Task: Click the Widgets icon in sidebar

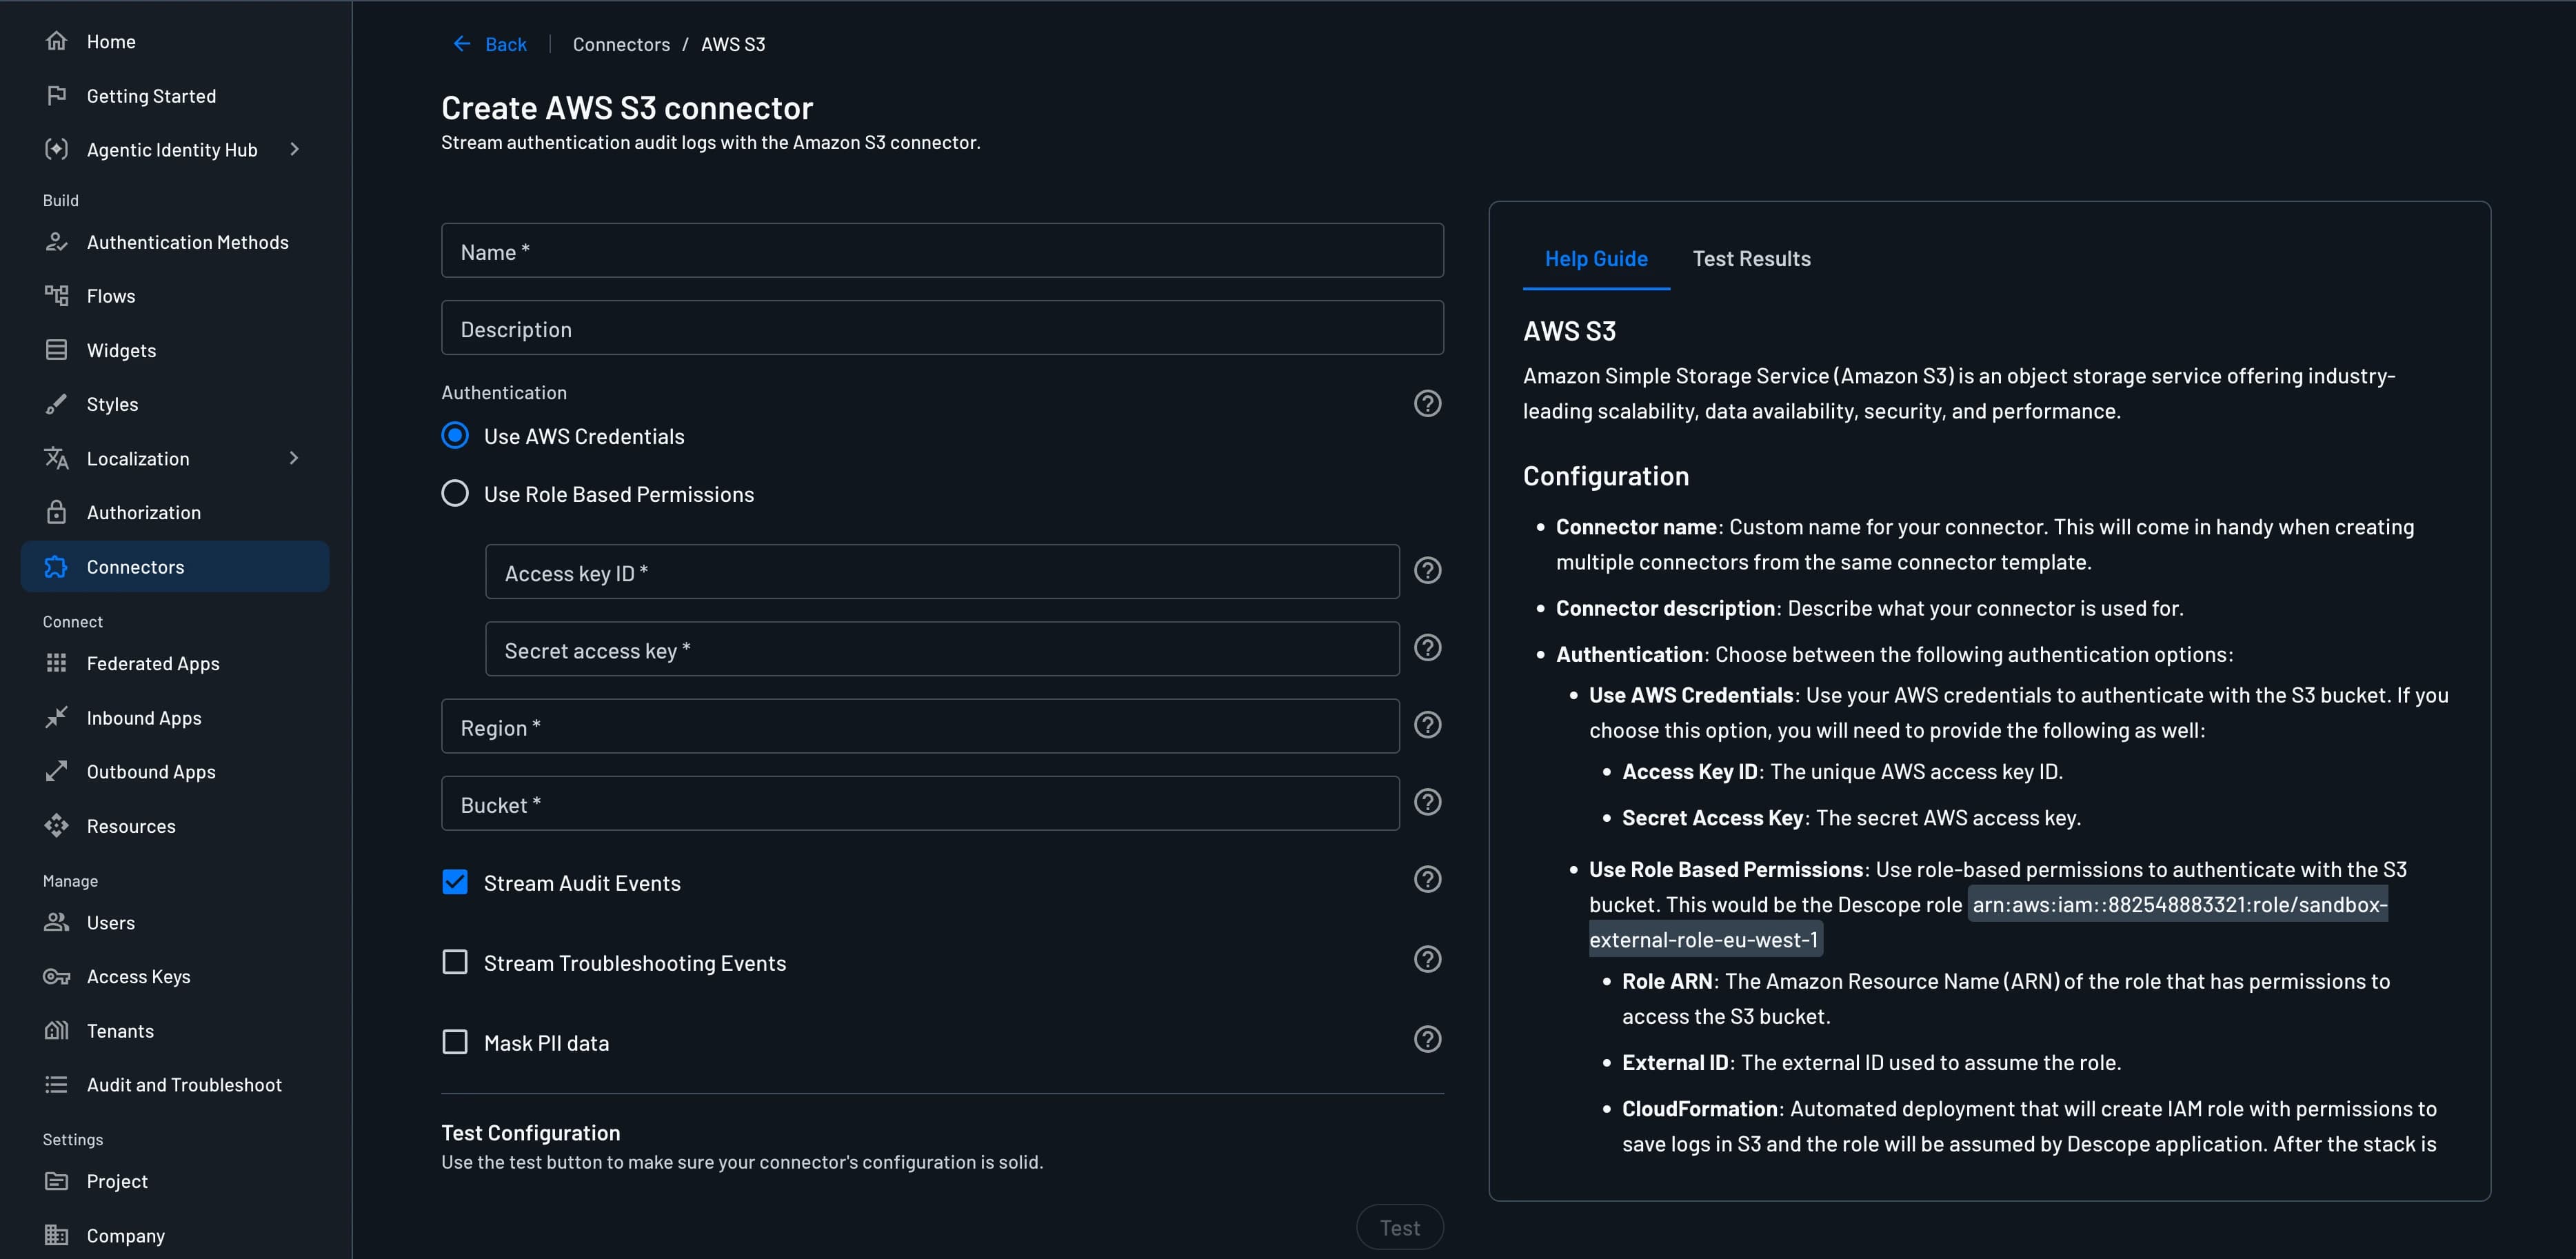Action: [x=56, y=350]
